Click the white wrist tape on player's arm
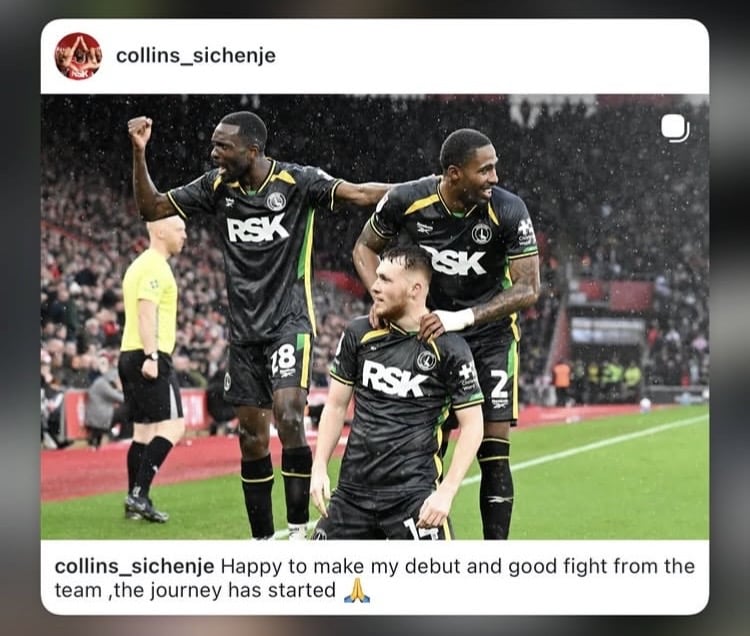Viewport: 750px width, 636px height. pos(455,320)
